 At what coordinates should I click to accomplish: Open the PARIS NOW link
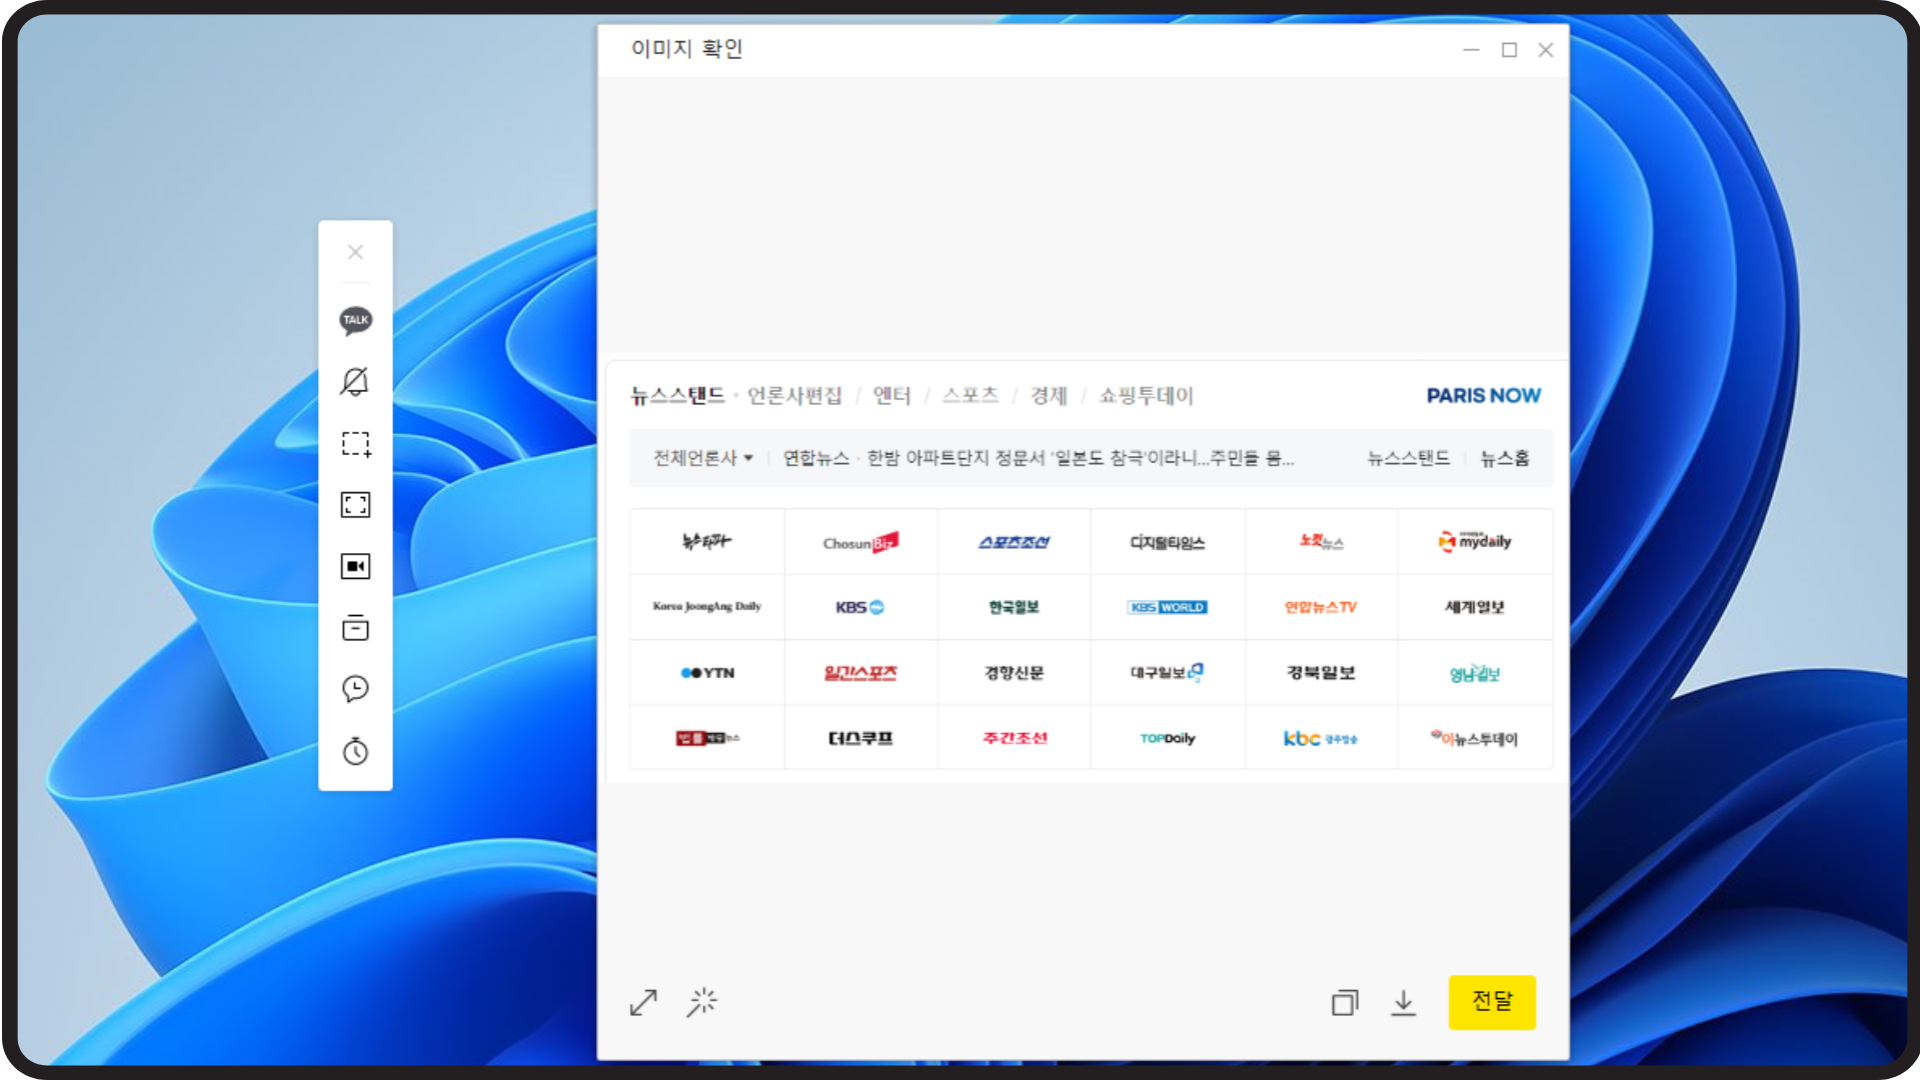[1483, 396]
